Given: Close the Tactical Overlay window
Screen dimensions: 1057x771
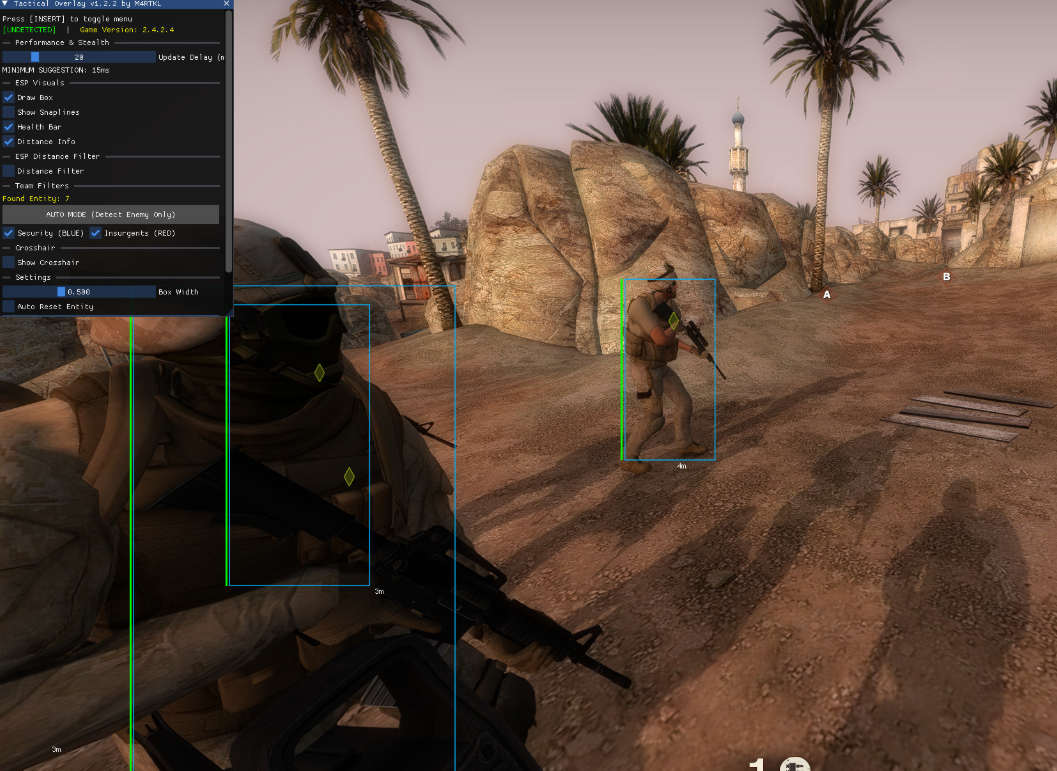Looking at the screenshot, I should pos(227,4).
